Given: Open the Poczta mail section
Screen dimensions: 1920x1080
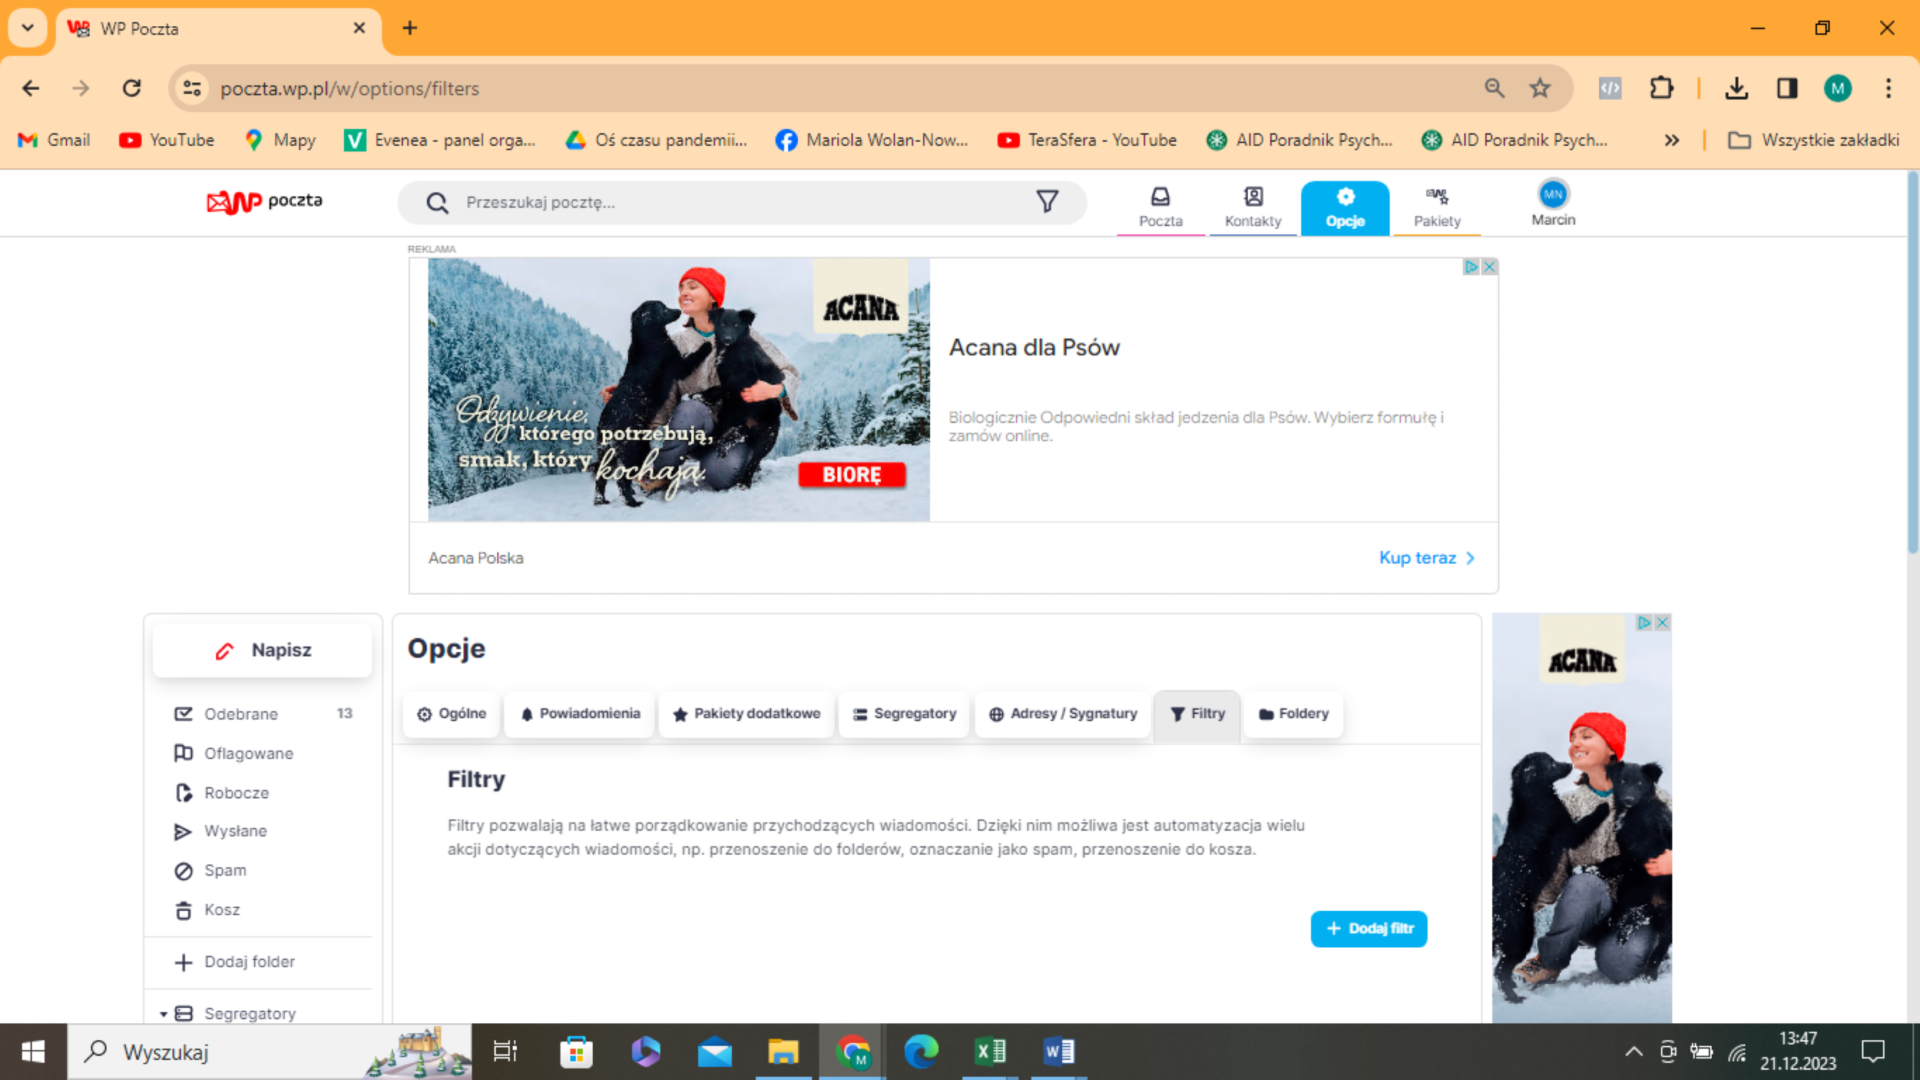Looking at the screenshot, I should tap(1160, 207).
